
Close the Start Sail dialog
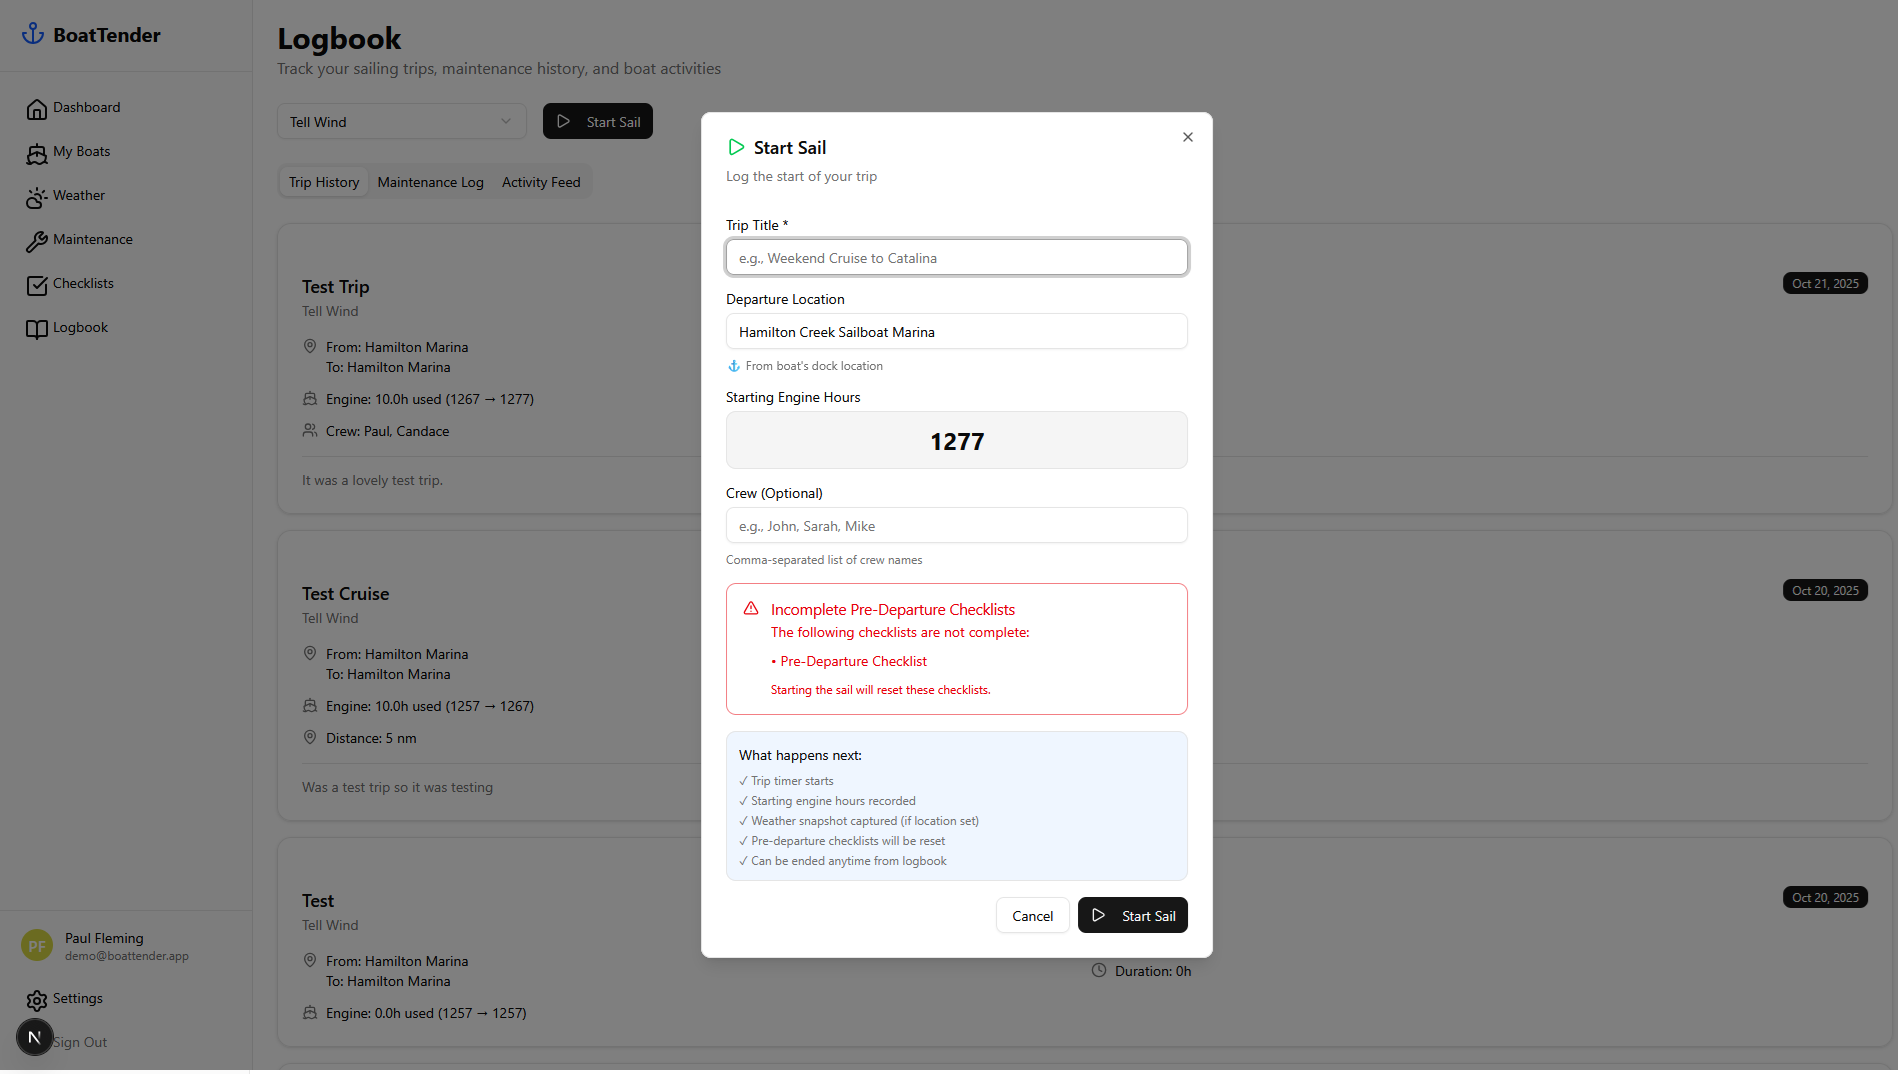[x=1187, y=137]
